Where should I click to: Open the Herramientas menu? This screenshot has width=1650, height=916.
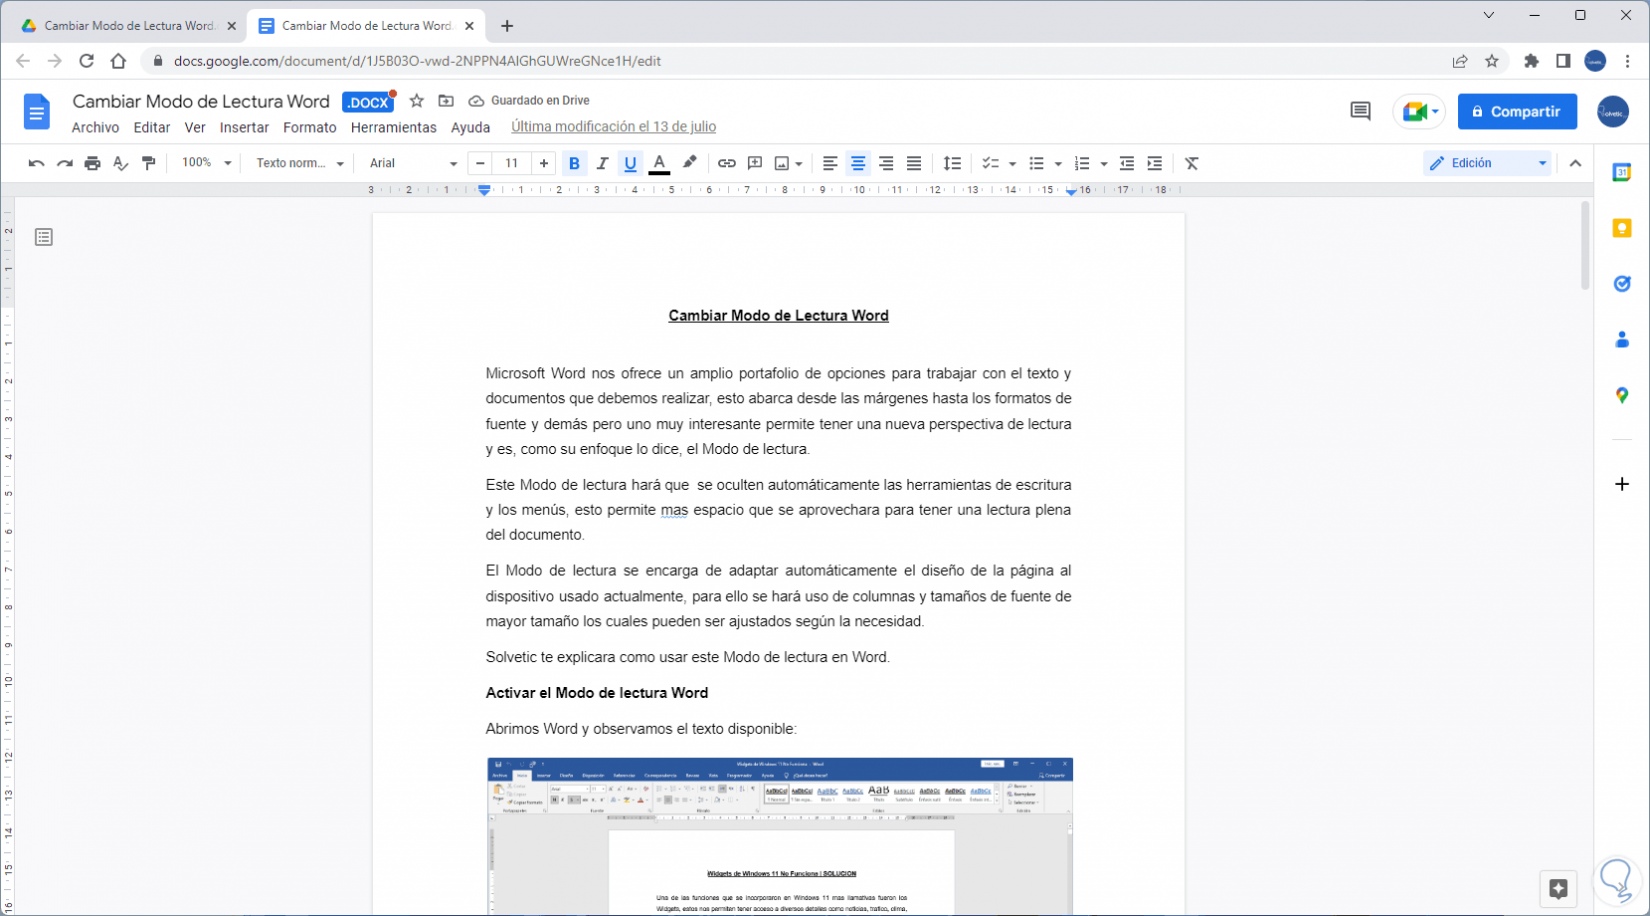click(x=394, y=128)
